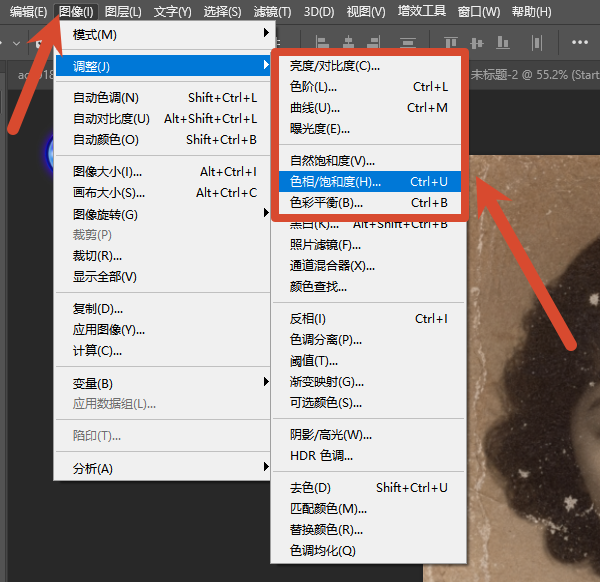600x582 pixels.
Task: Open 曲线(U)... adjustment
Action: click(x=370, y=108)
